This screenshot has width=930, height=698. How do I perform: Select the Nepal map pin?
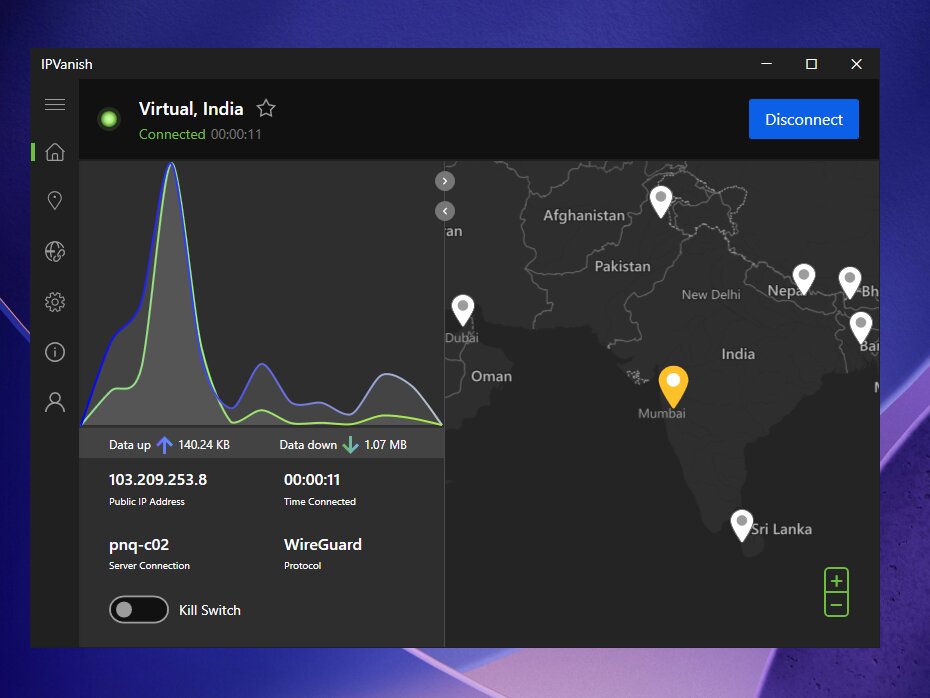click(x=804, y=280)
